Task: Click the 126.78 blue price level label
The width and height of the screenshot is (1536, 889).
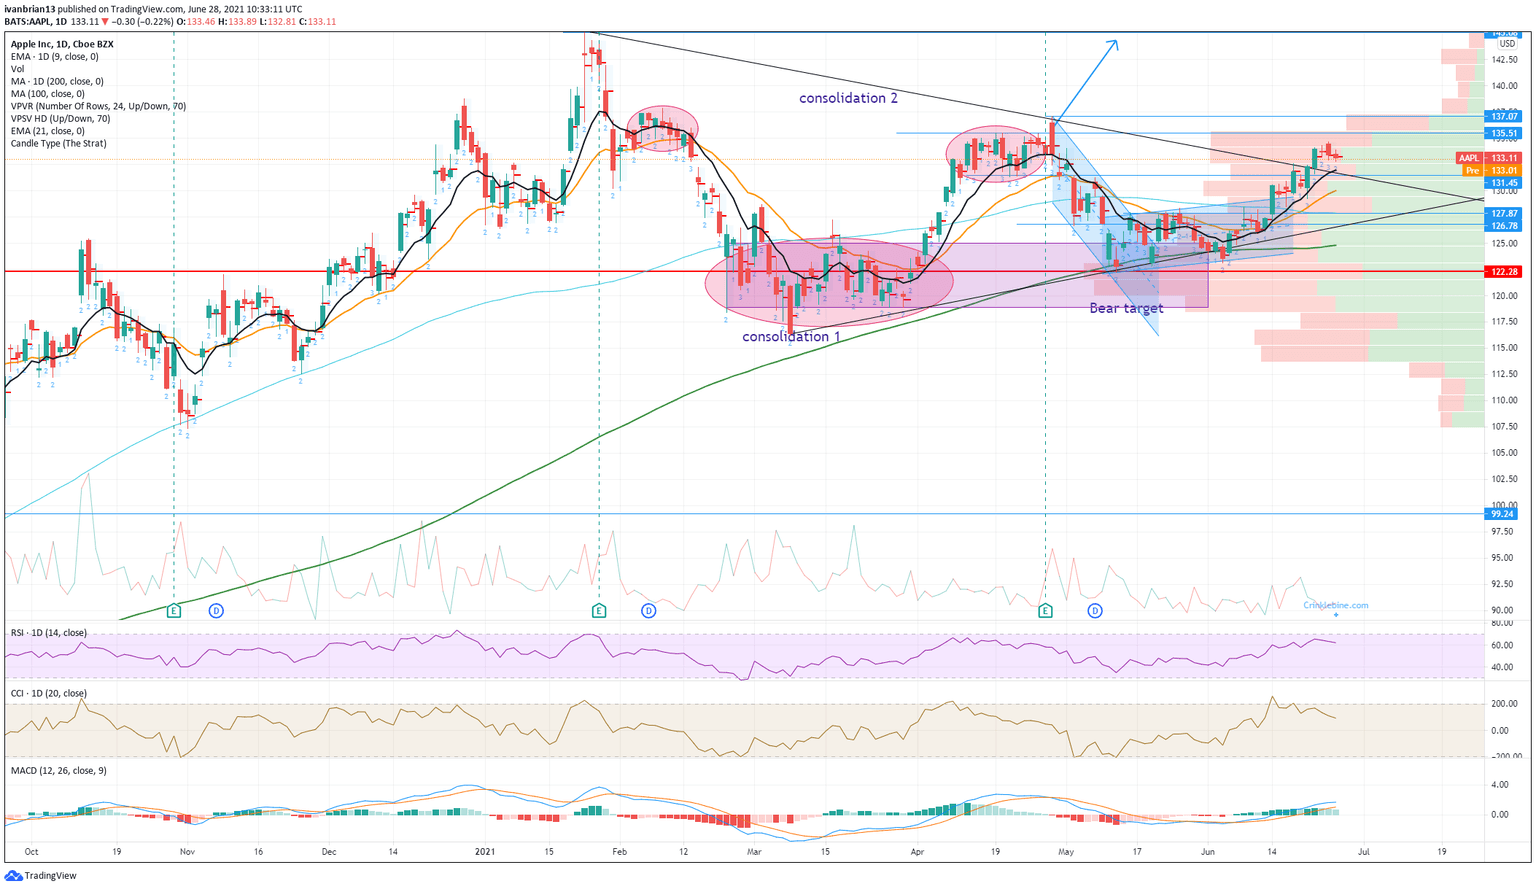Action: tap(1504, 225)
